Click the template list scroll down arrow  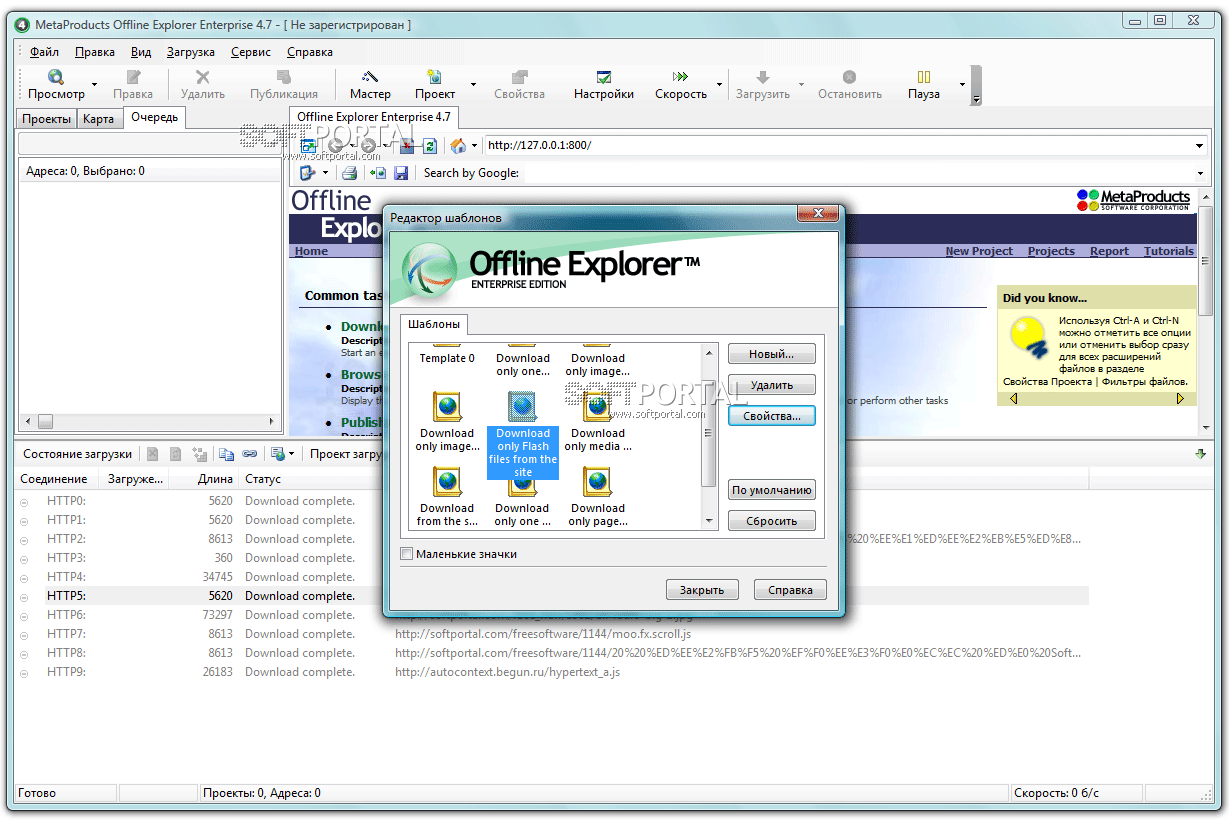(709, 521)
